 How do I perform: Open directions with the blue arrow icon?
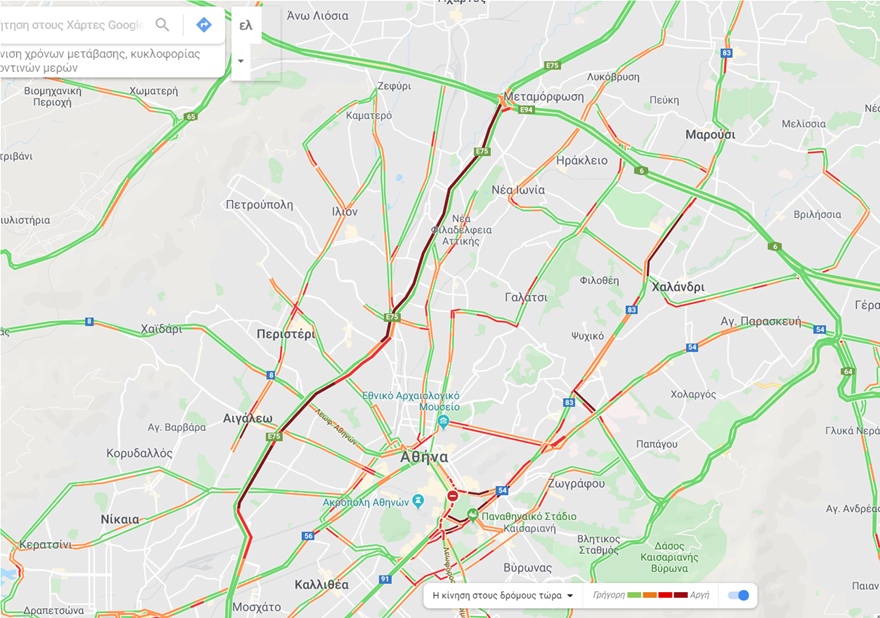204,25
